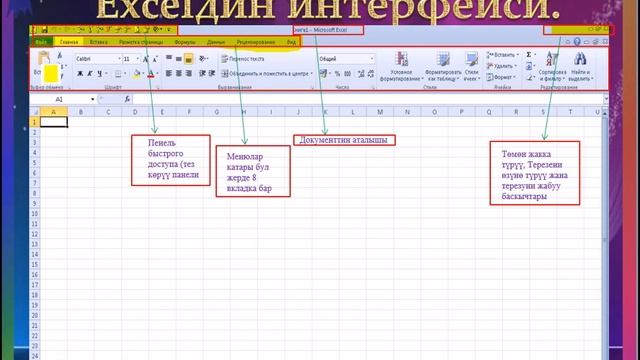Click increase indent icon
Screen dimensions: 640x360
(212, 73)
